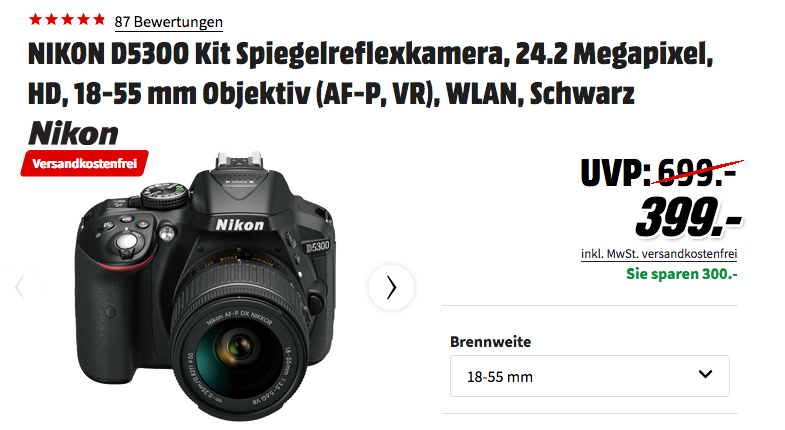Go to previous product image with left arrow

(x=20, y=287)
